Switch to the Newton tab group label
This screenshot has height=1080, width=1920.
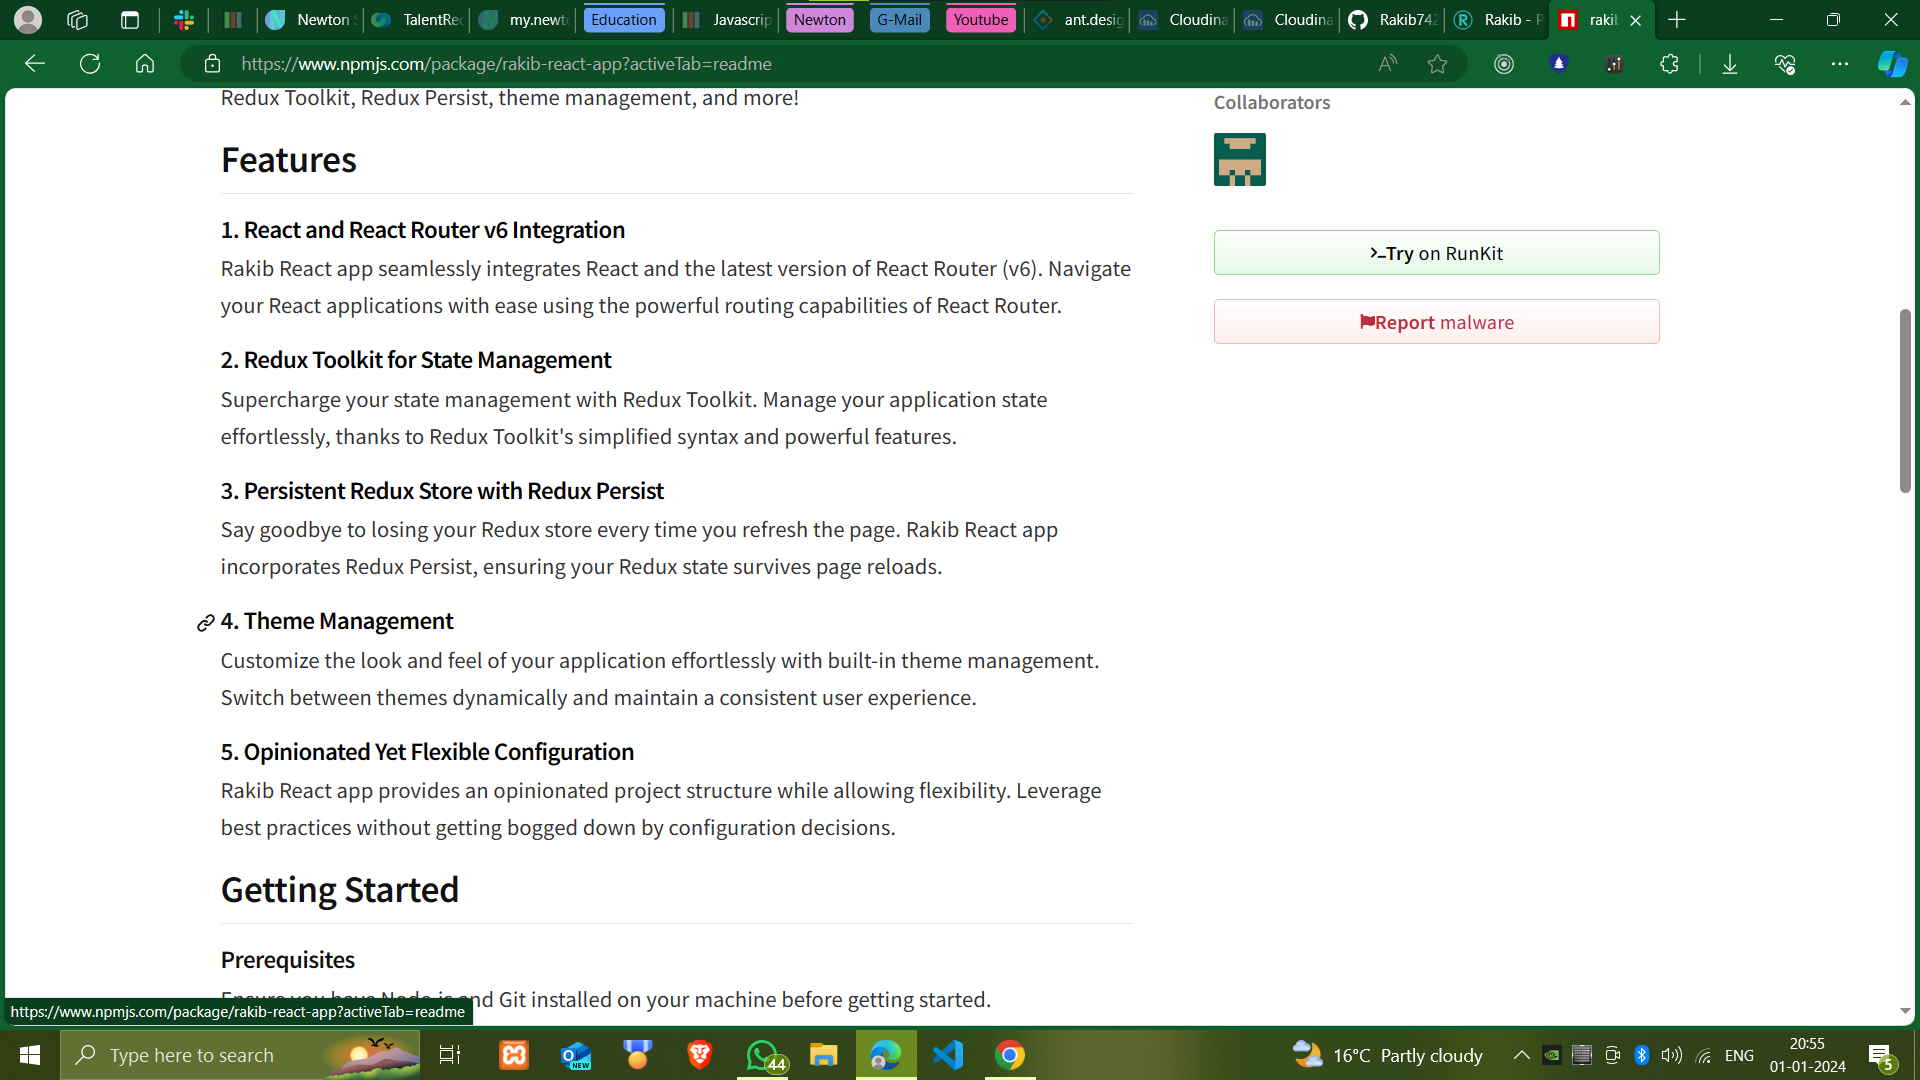(x=820, y=19)
